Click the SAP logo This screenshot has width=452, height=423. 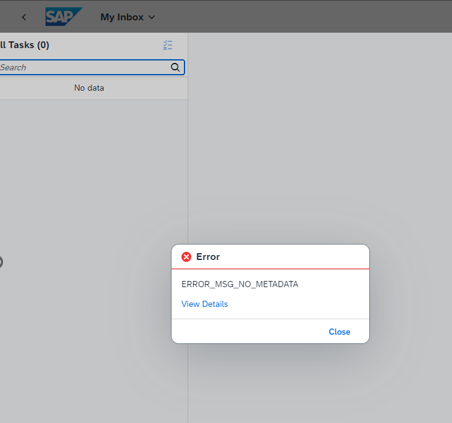[64, 17]
